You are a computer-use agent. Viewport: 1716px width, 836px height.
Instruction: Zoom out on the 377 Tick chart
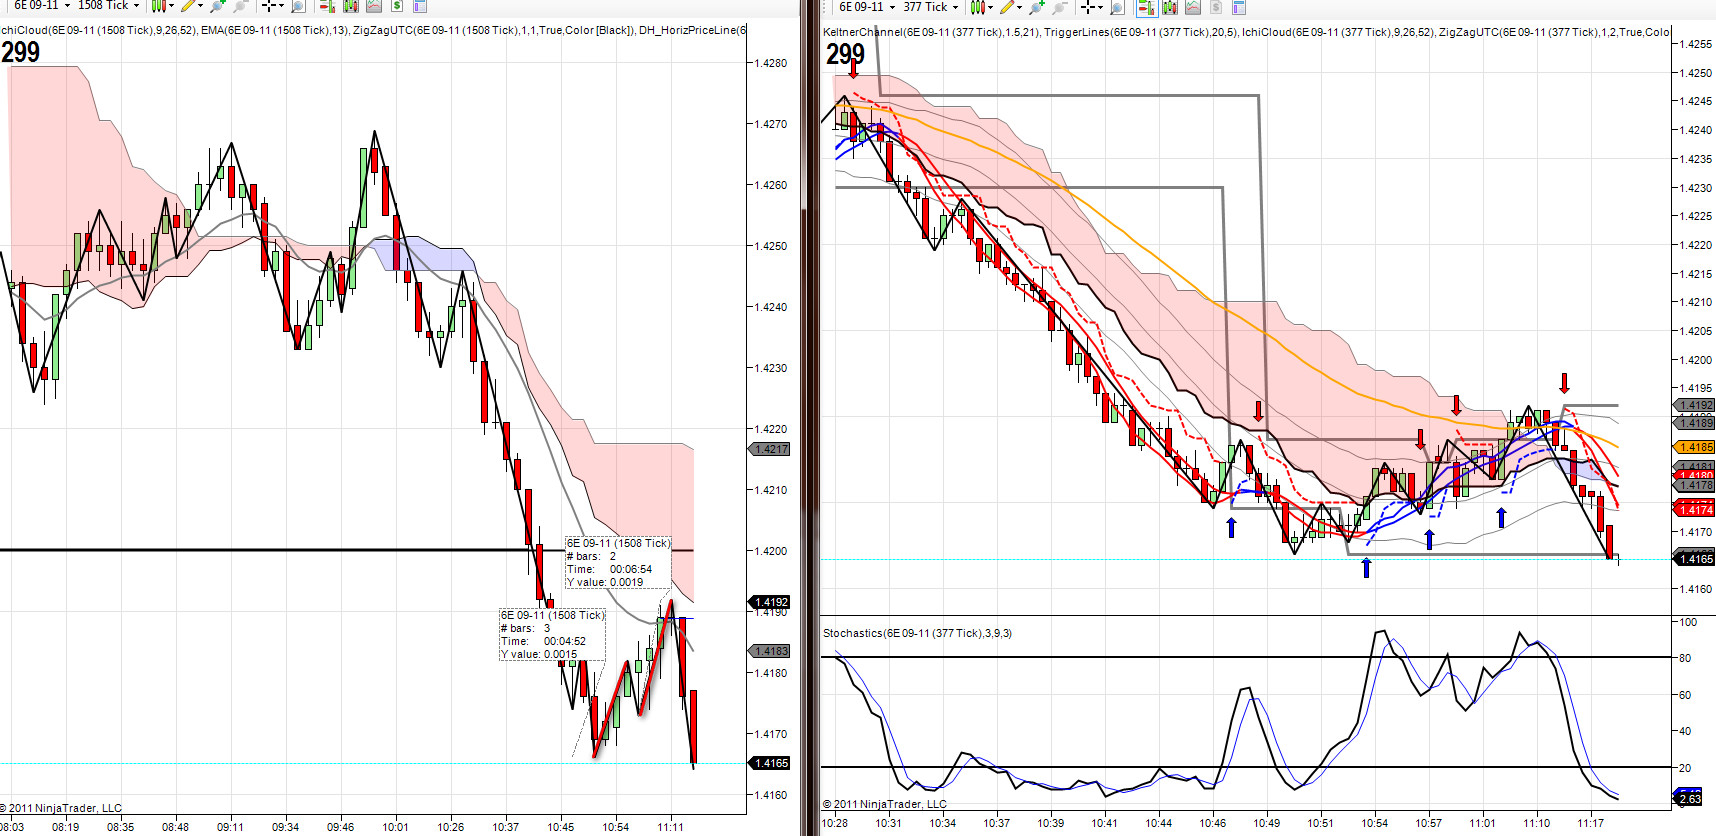(x=1061, y=7)
